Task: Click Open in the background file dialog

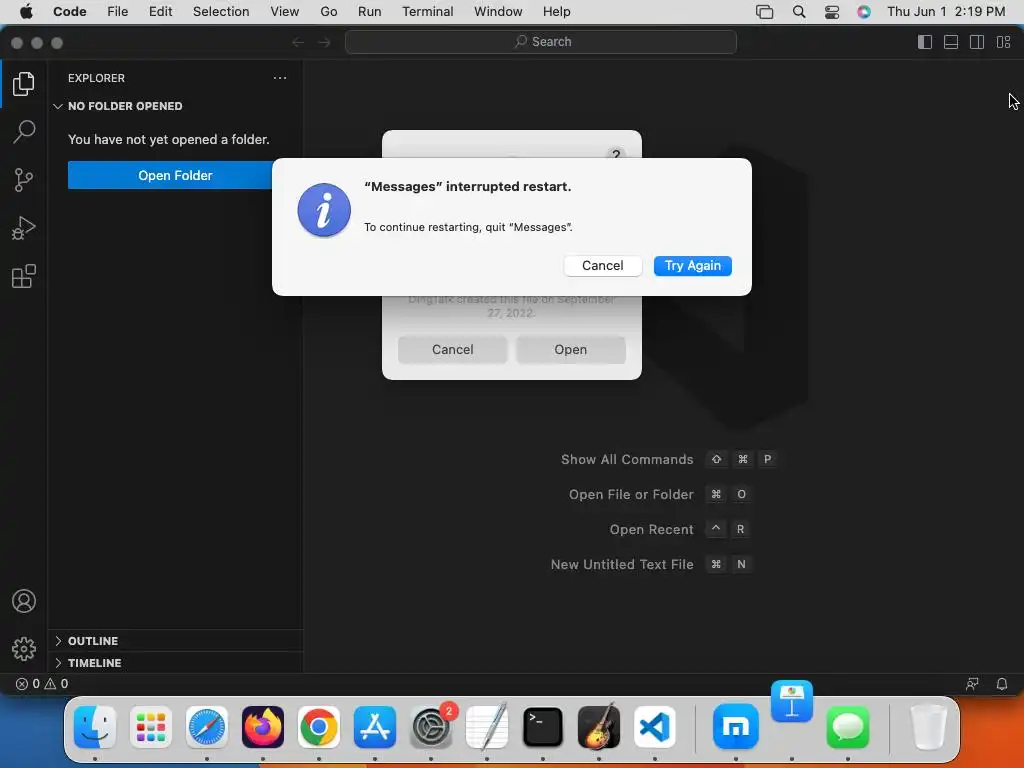Action: [x=570, y=349]
